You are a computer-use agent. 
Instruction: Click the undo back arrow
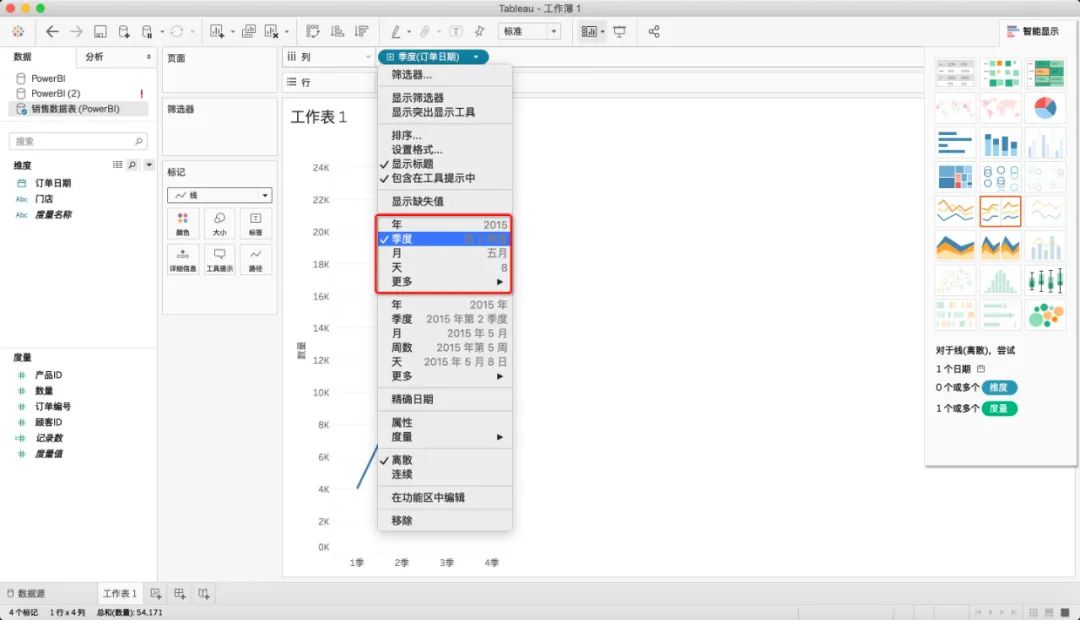(x=52, y=31)
